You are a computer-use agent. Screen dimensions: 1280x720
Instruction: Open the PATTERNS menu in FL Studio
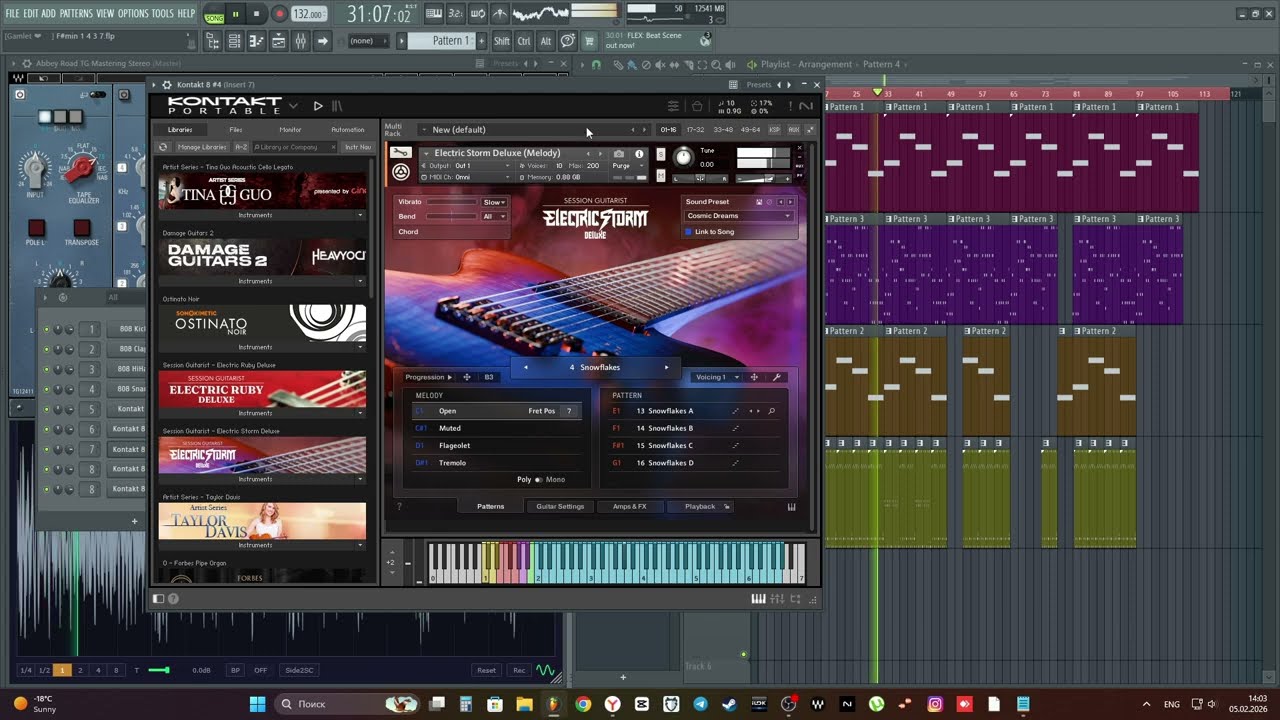pyautogui.click(x=76, y=13)
